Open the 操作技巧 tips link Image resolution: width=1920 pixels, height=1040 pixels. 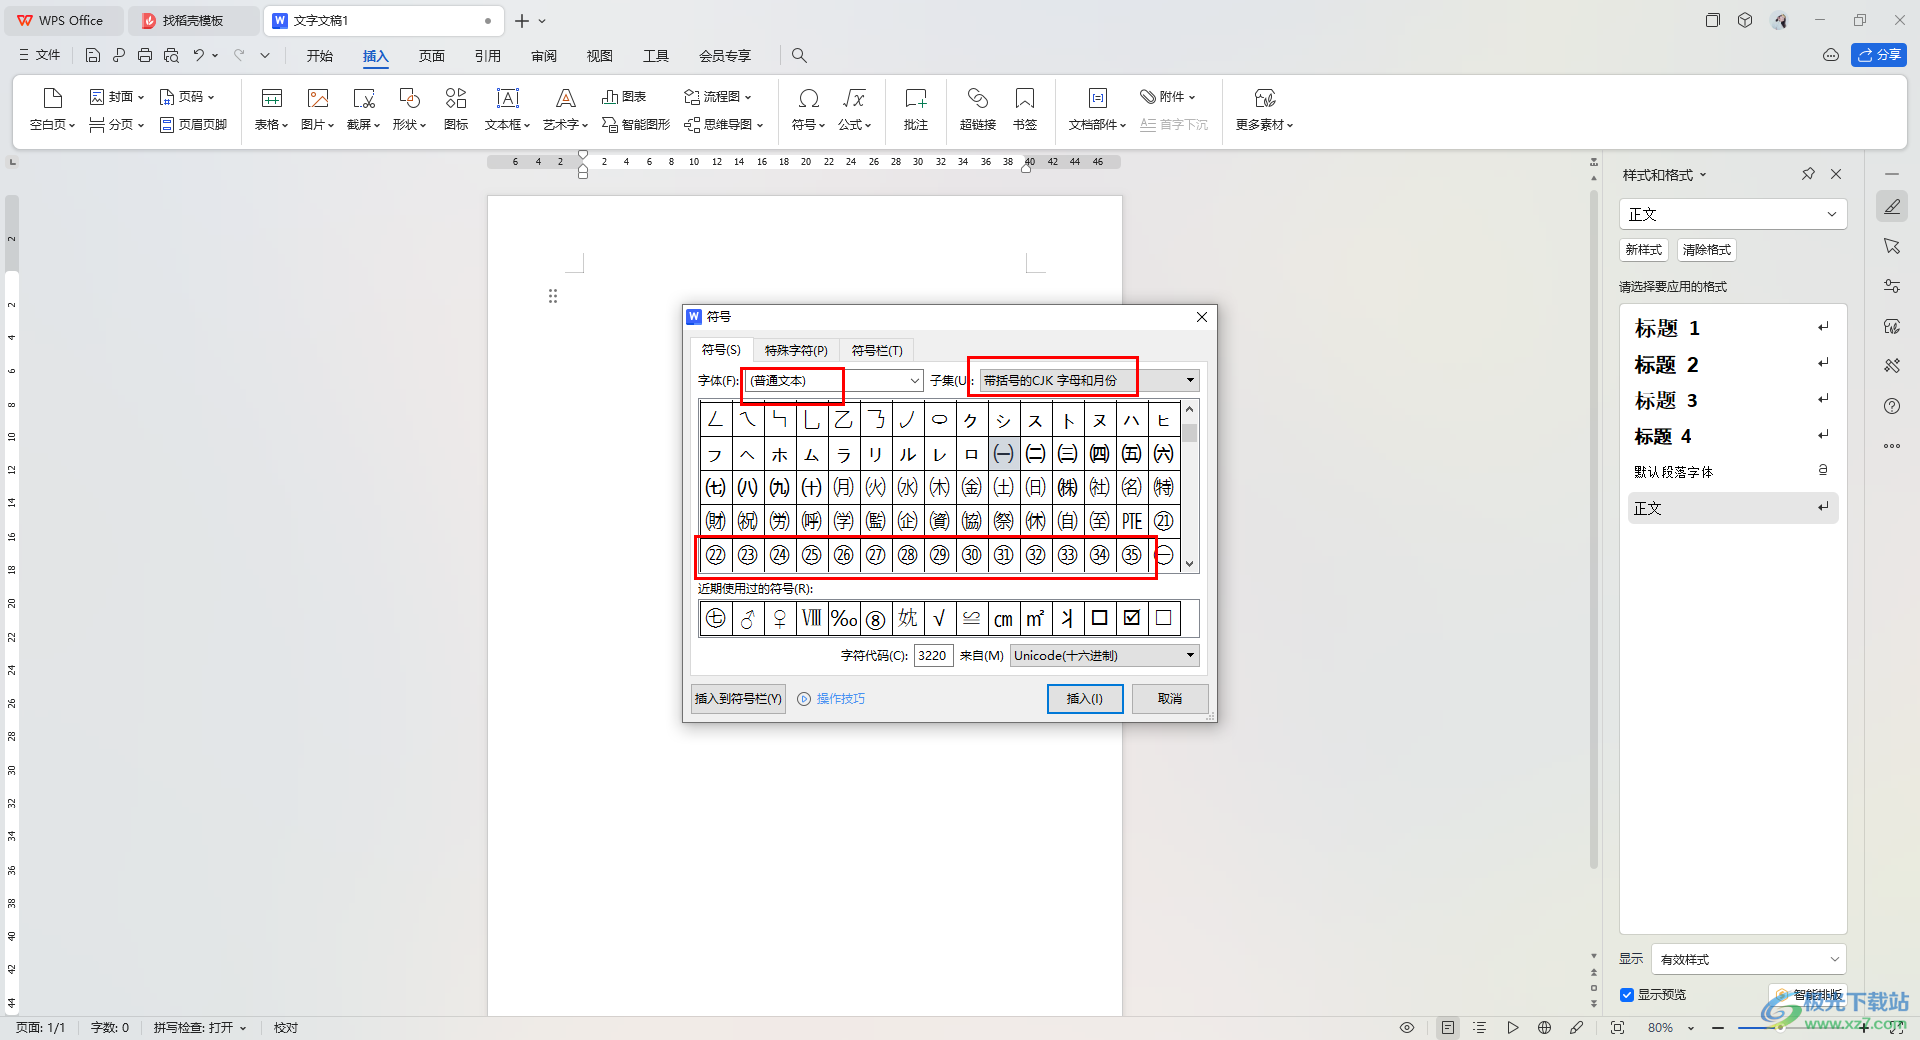pos(831,699)
